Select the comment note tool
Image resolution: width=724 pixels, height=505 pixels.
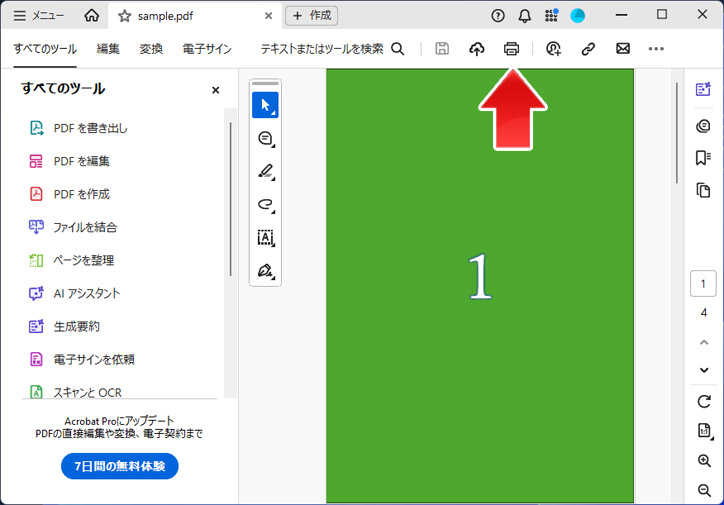pos(265,138)
